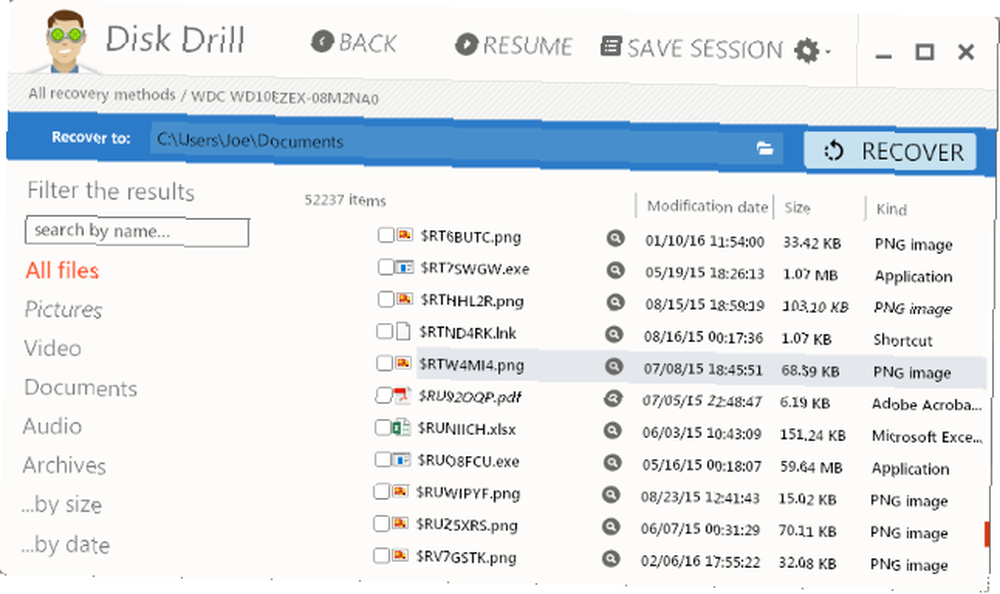
Task: Filter results by Video
Action: click(x=53, y=348)
